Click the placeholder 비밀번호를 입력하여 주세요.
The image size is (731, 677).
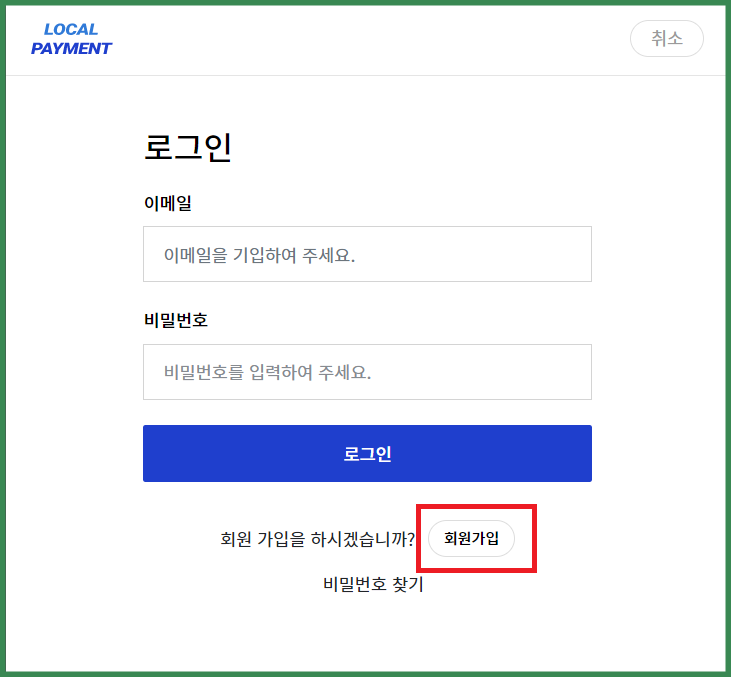pyautogui.click(x=267, y=372)
